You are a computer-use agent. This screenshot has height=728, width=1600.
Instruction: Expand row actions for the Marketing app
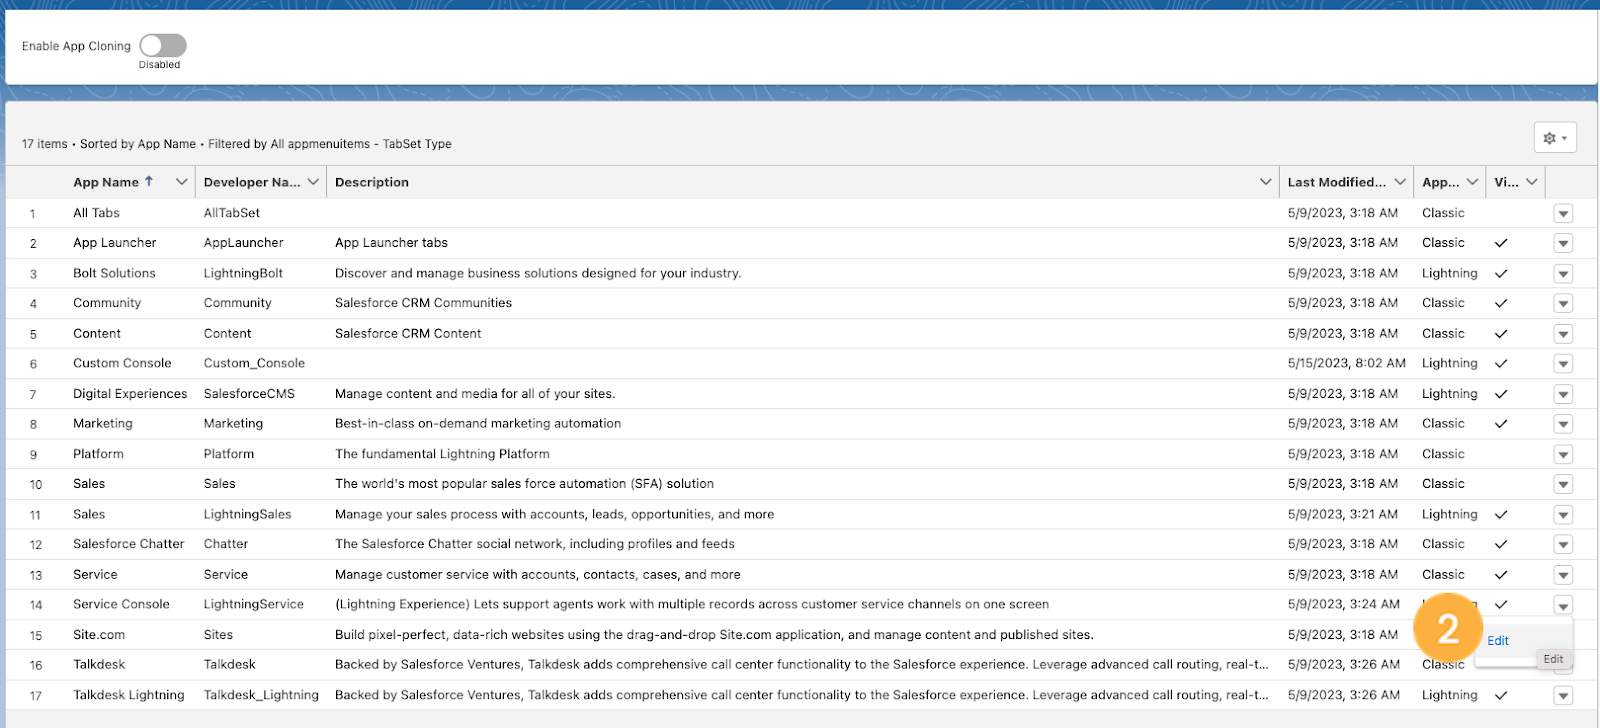pos(1563,424)
